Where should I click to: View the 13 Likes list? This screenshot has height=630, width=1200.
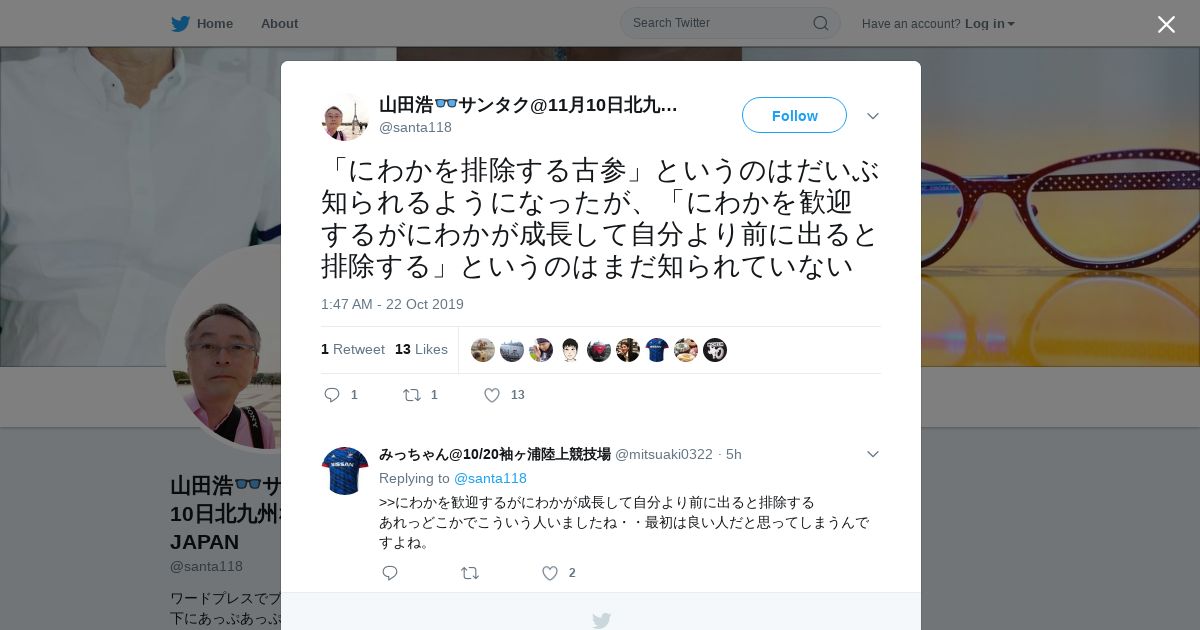pos(421,349)
